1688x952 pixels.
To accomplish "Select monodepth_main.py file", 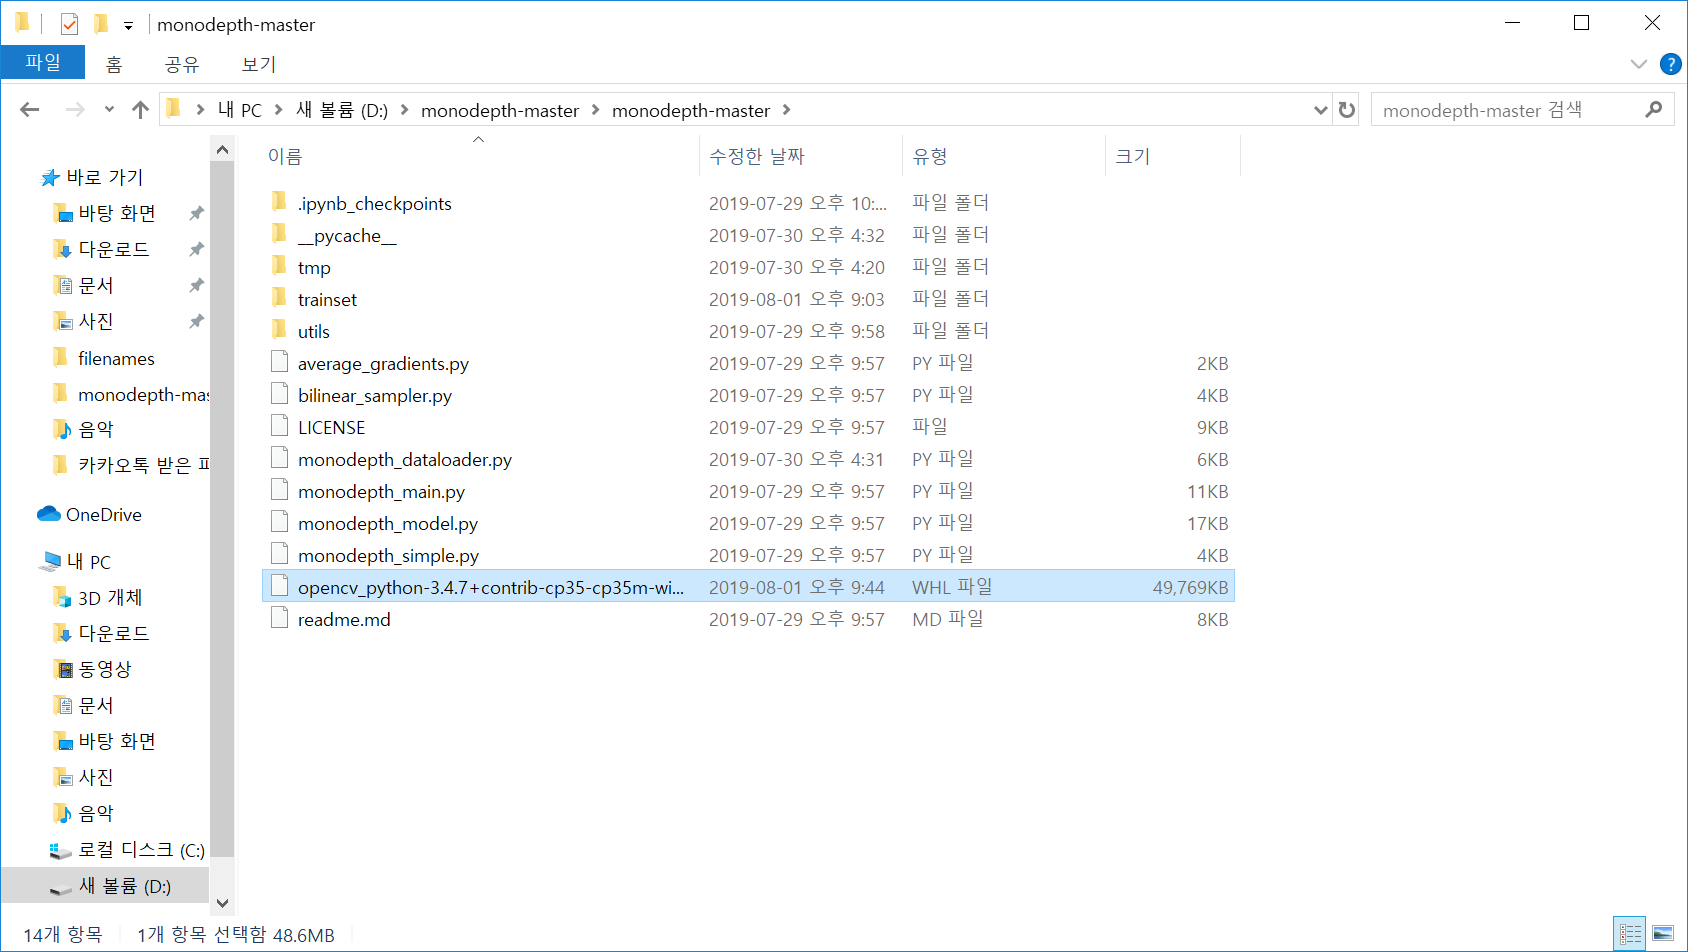I will click(381, 492).
